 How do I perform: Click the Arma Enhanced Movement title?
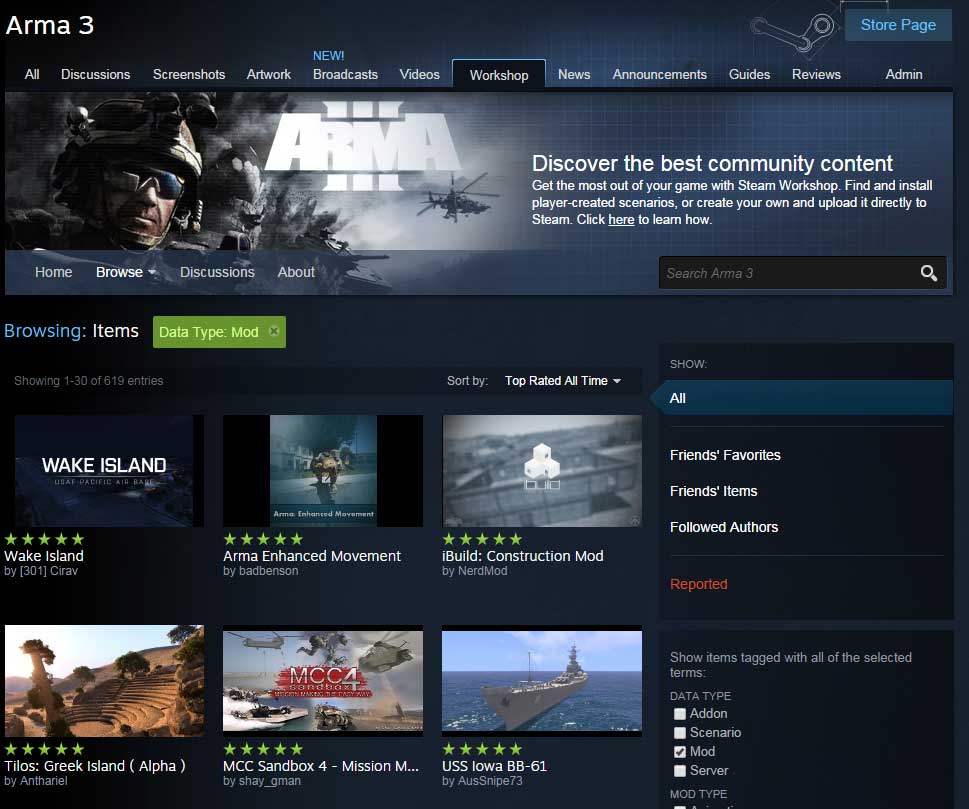[x=312, y=556]
